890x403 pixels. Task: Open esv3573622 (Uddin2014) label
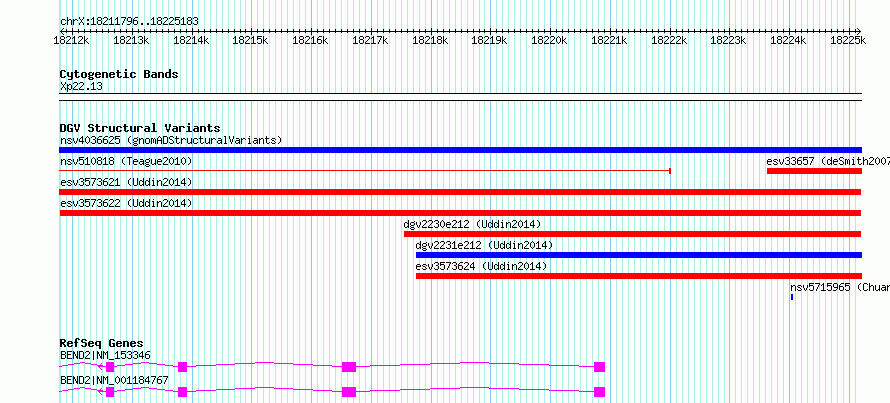[126, 203]
